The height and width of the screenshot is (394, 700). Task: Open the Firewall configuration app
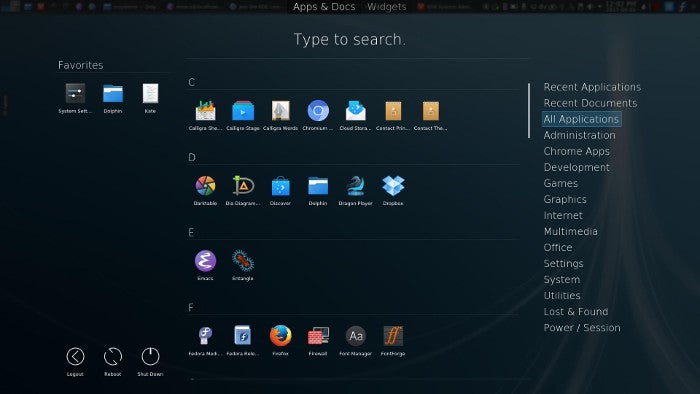click(318, 340)
